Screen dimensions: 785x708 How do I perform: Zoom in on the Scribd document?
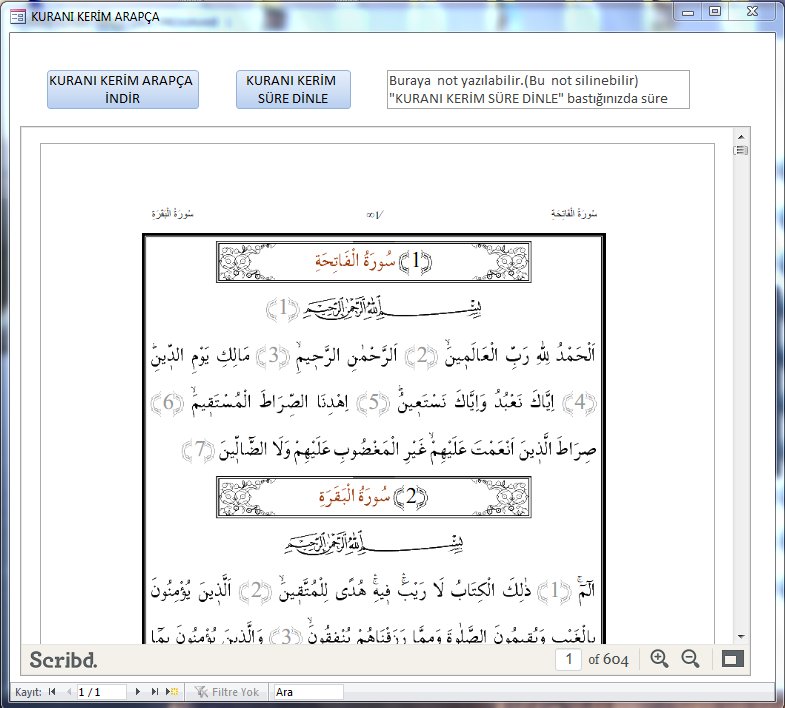(659, 658)
